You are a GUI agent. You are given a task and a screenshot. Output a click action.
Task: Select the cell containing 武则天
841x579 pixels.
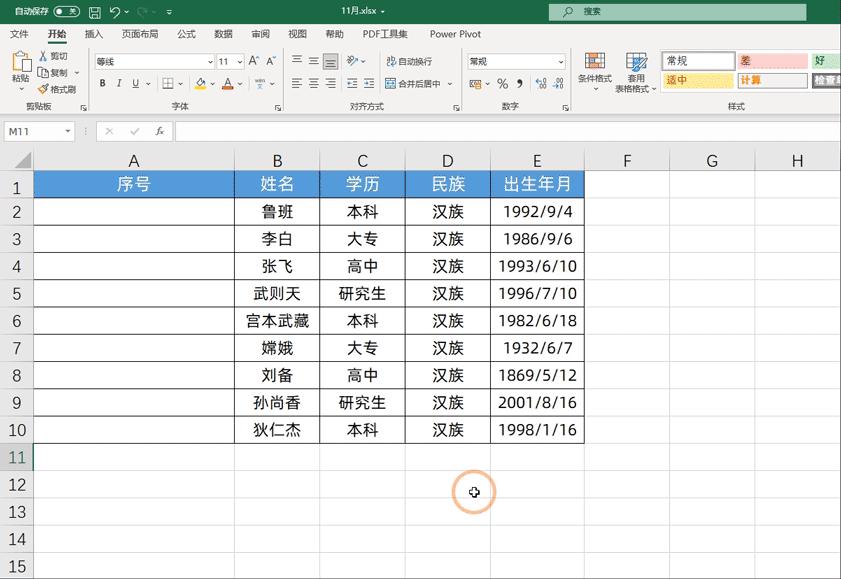click(x=276, y=293)
